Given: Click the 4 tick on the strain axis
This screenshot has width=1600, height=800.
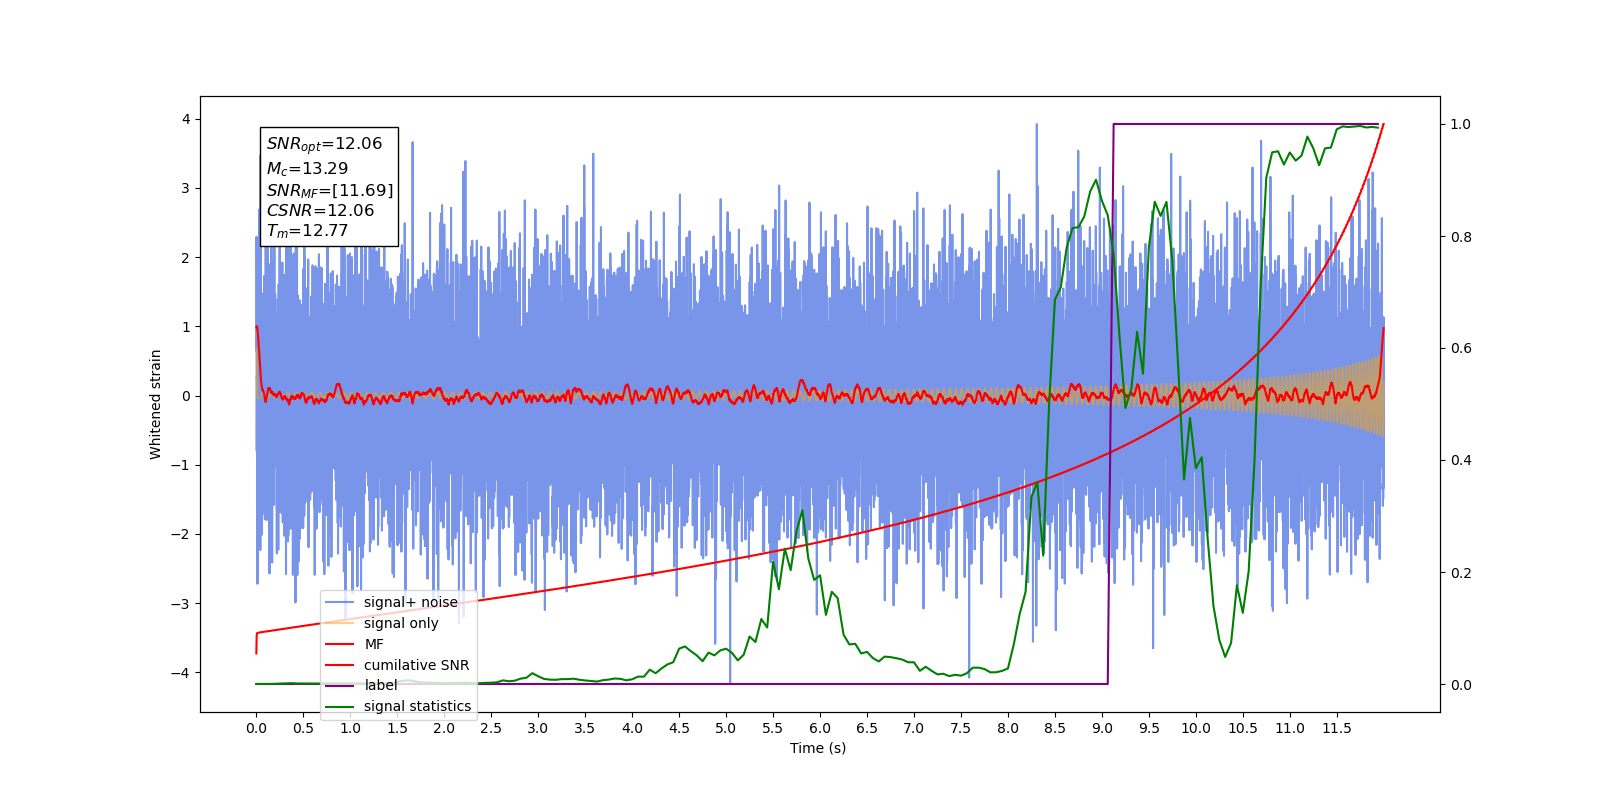Looking at the screenshot, I should click(185, 119).
